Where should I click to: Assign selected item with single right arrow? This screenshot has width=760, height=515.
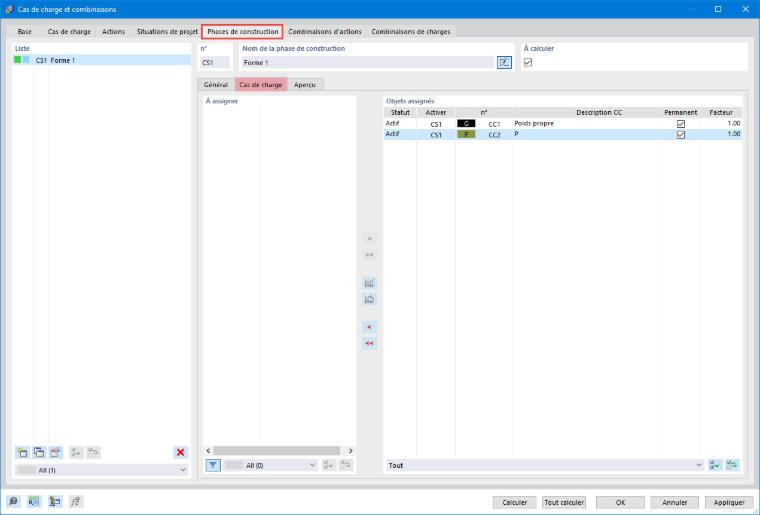(x=369, y=239)
